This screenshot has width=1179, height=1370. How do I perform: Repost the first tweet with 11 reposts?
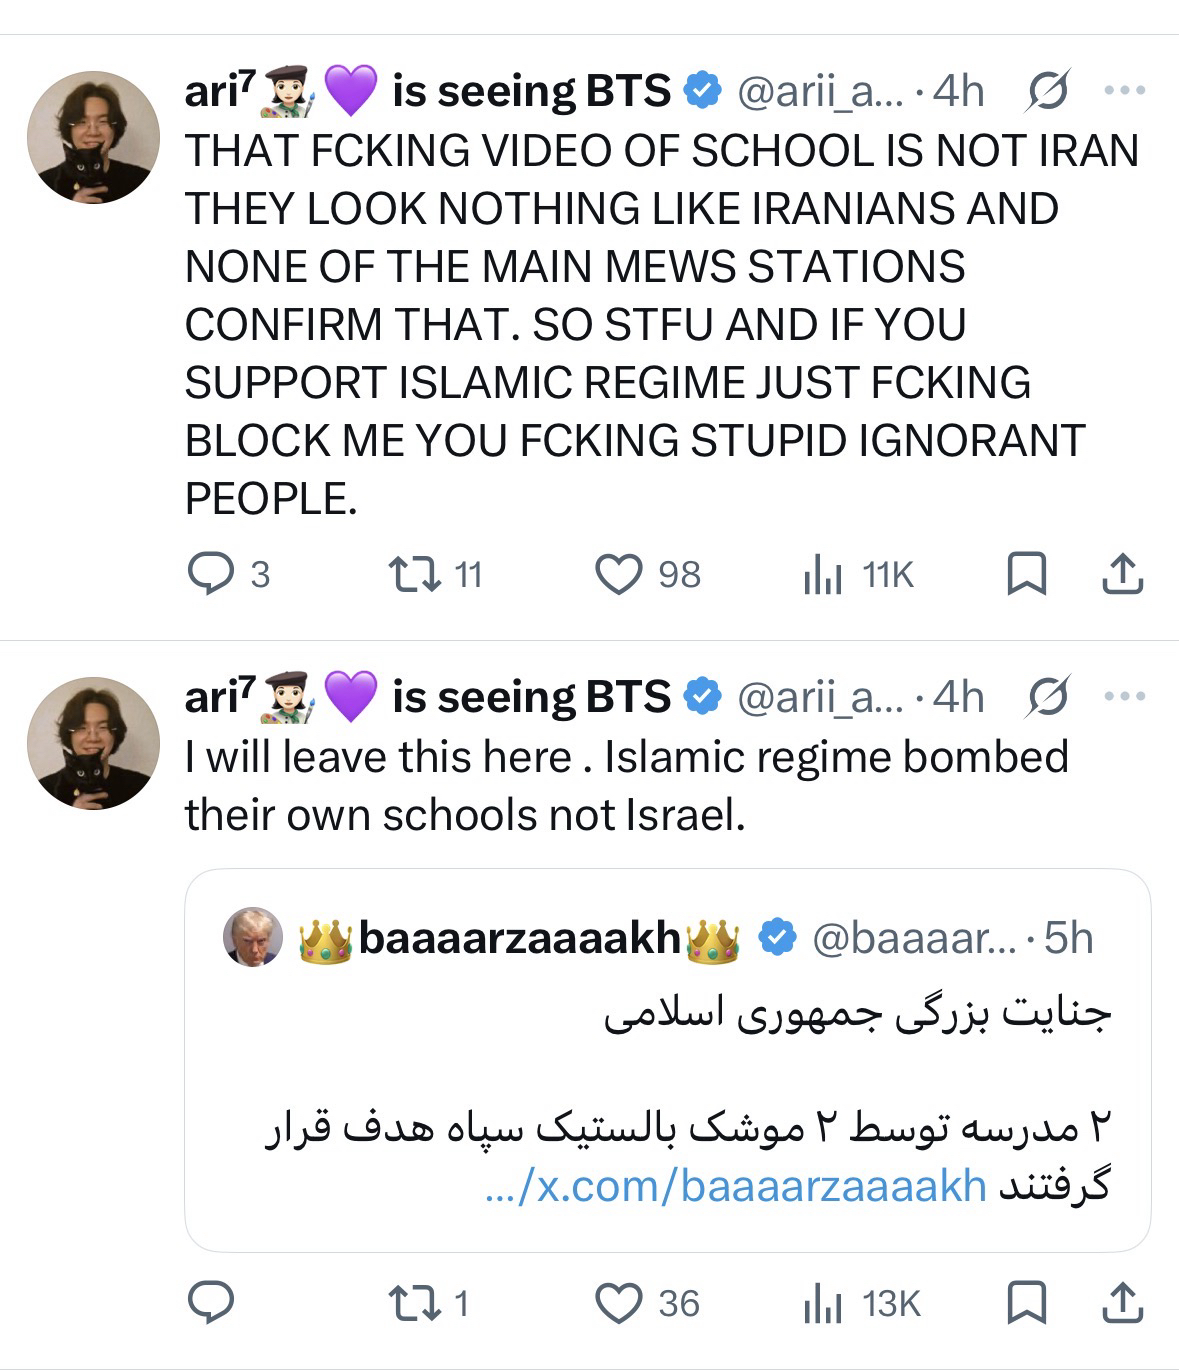(x=408, y=574)
